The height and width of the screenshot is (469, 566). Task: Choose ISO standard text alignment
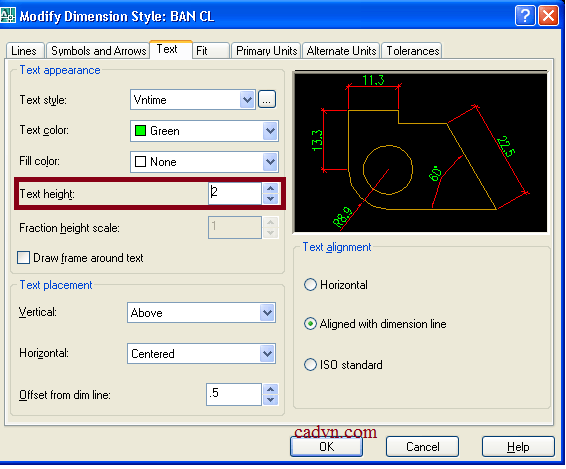coord(310,365)
